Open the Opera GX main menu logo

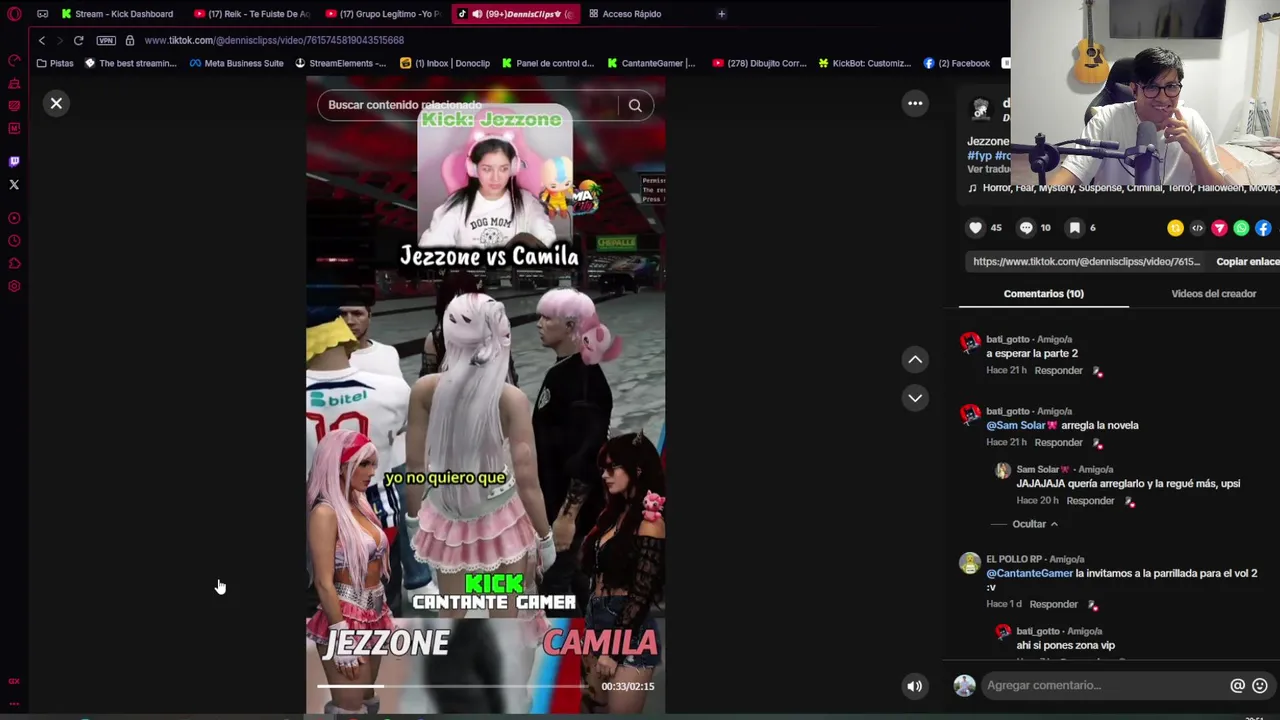click(x=14, y=14)
